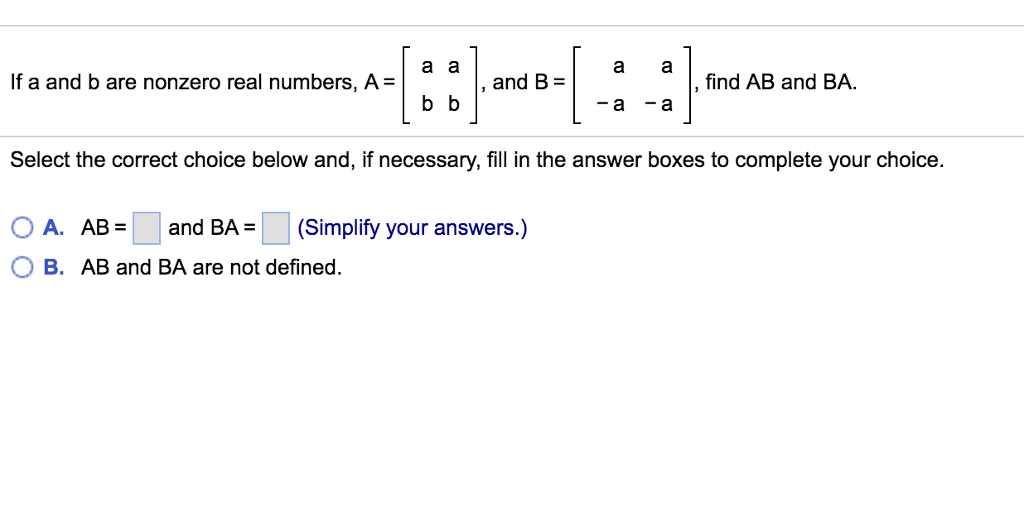Click the 'A =' label before the first matrix
This screenshot has width=1024, height=521.
coord(380,83)
